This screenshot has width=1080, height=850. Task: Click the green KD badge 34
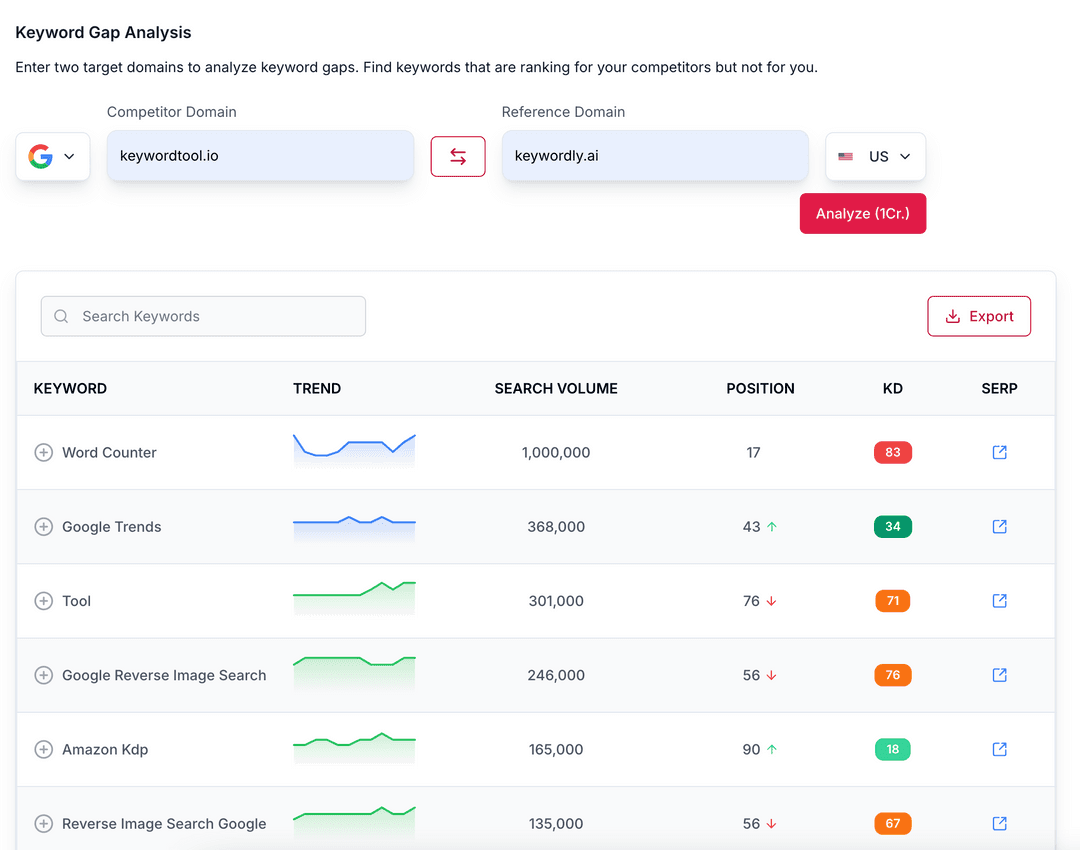pyautogui.click(x=893, y=527)
